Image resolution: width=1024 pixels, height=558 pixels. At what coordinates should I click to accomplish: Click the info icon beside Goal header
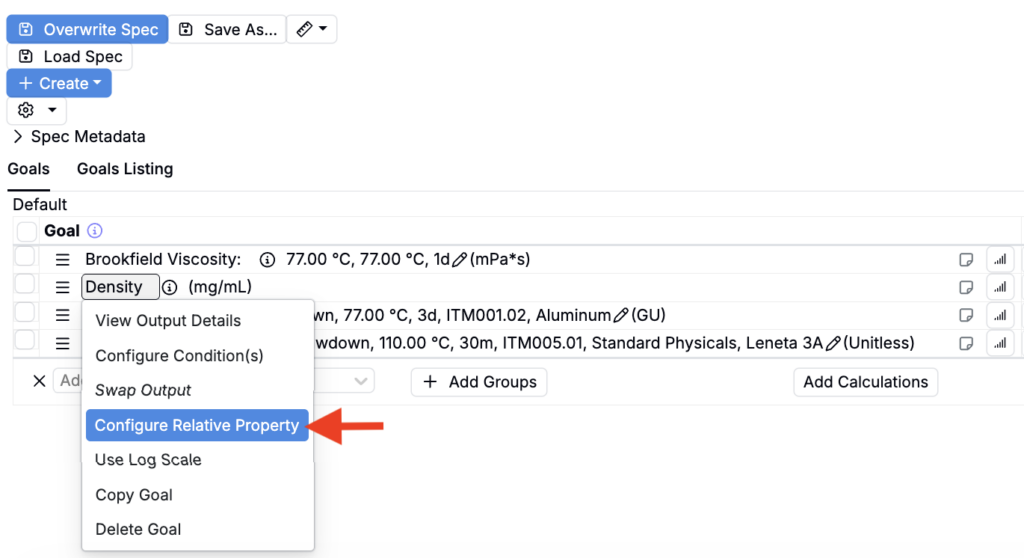pos(95,231)
